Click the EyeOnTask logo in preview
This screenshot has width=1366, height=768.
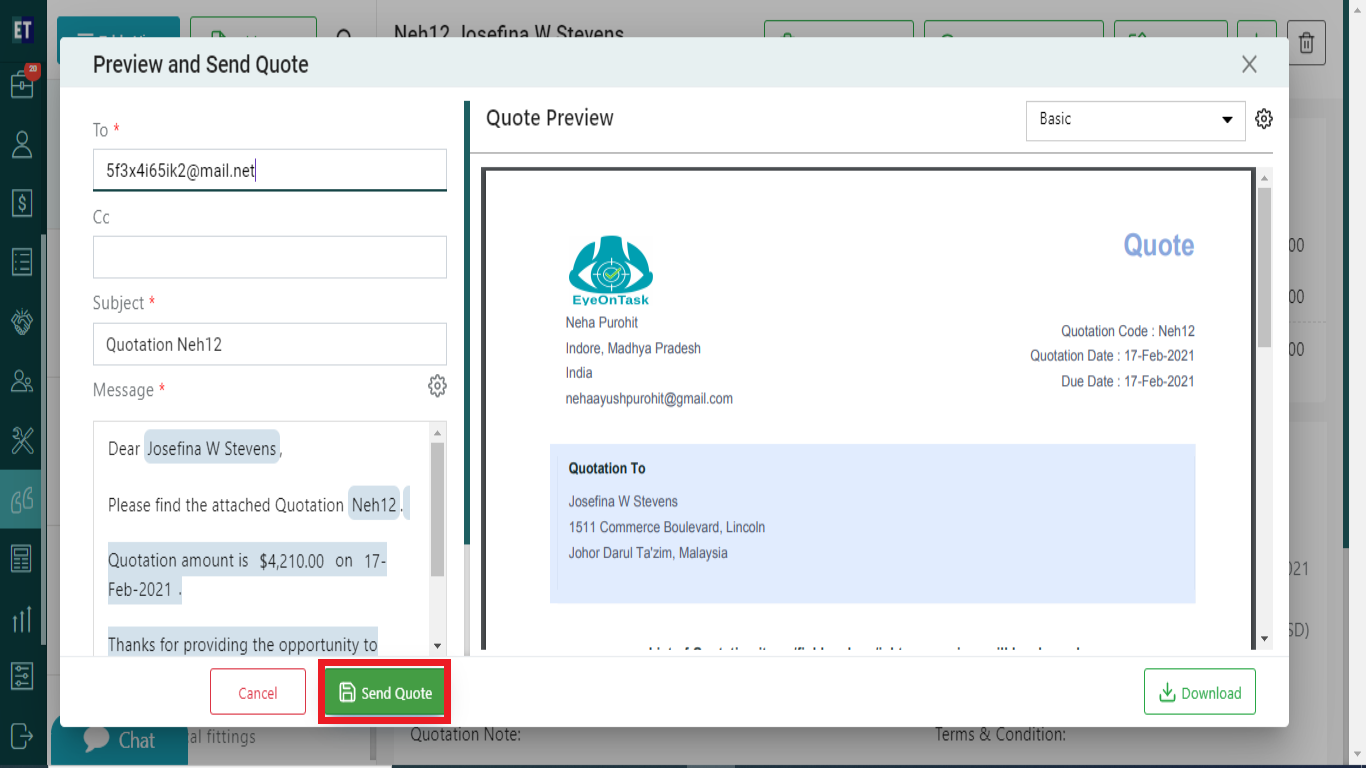pos(610,270)
